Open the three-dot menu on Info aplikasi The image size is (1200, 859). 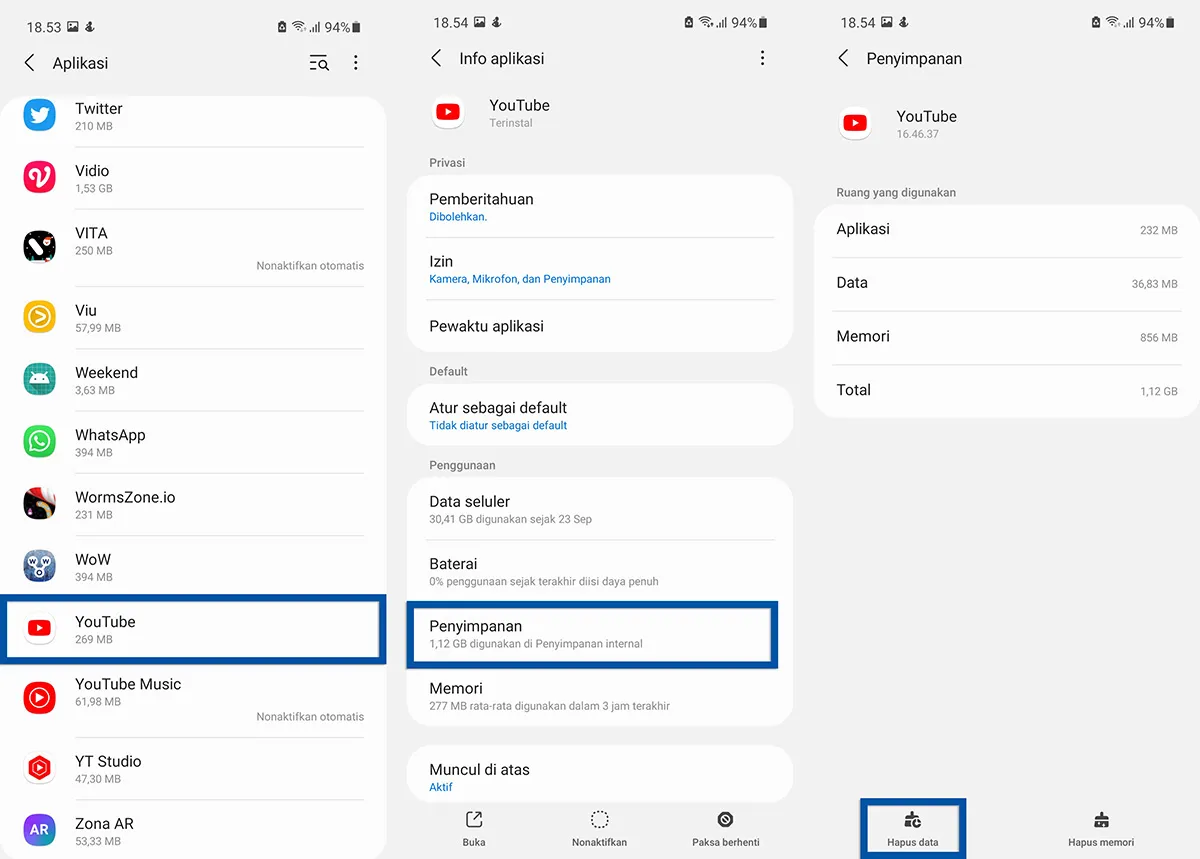pos(763,58)
